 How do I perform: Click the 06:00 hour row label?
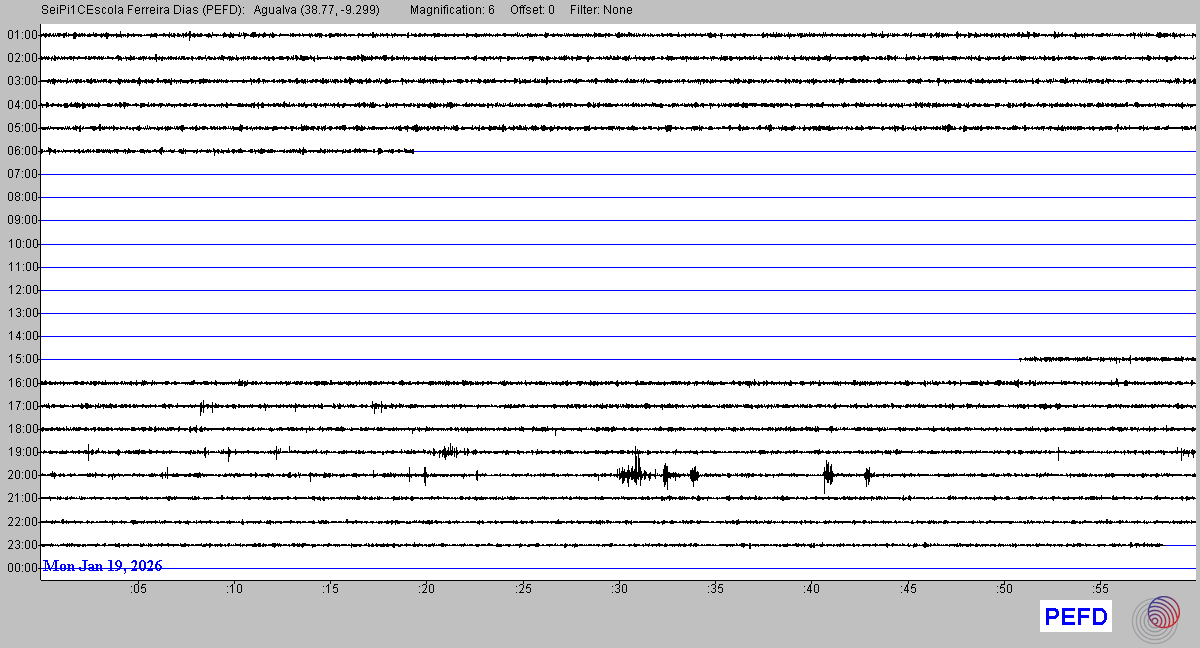(x=22, y=151)
